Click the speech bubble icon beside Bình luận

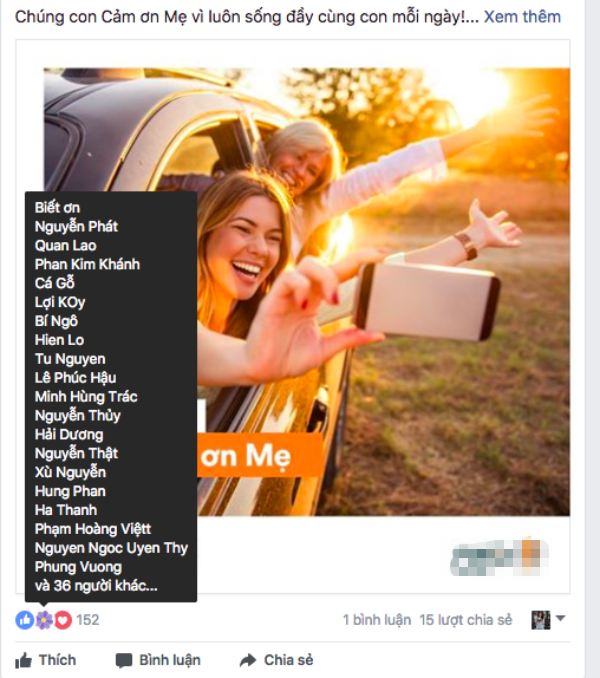[x=124, y=661]
